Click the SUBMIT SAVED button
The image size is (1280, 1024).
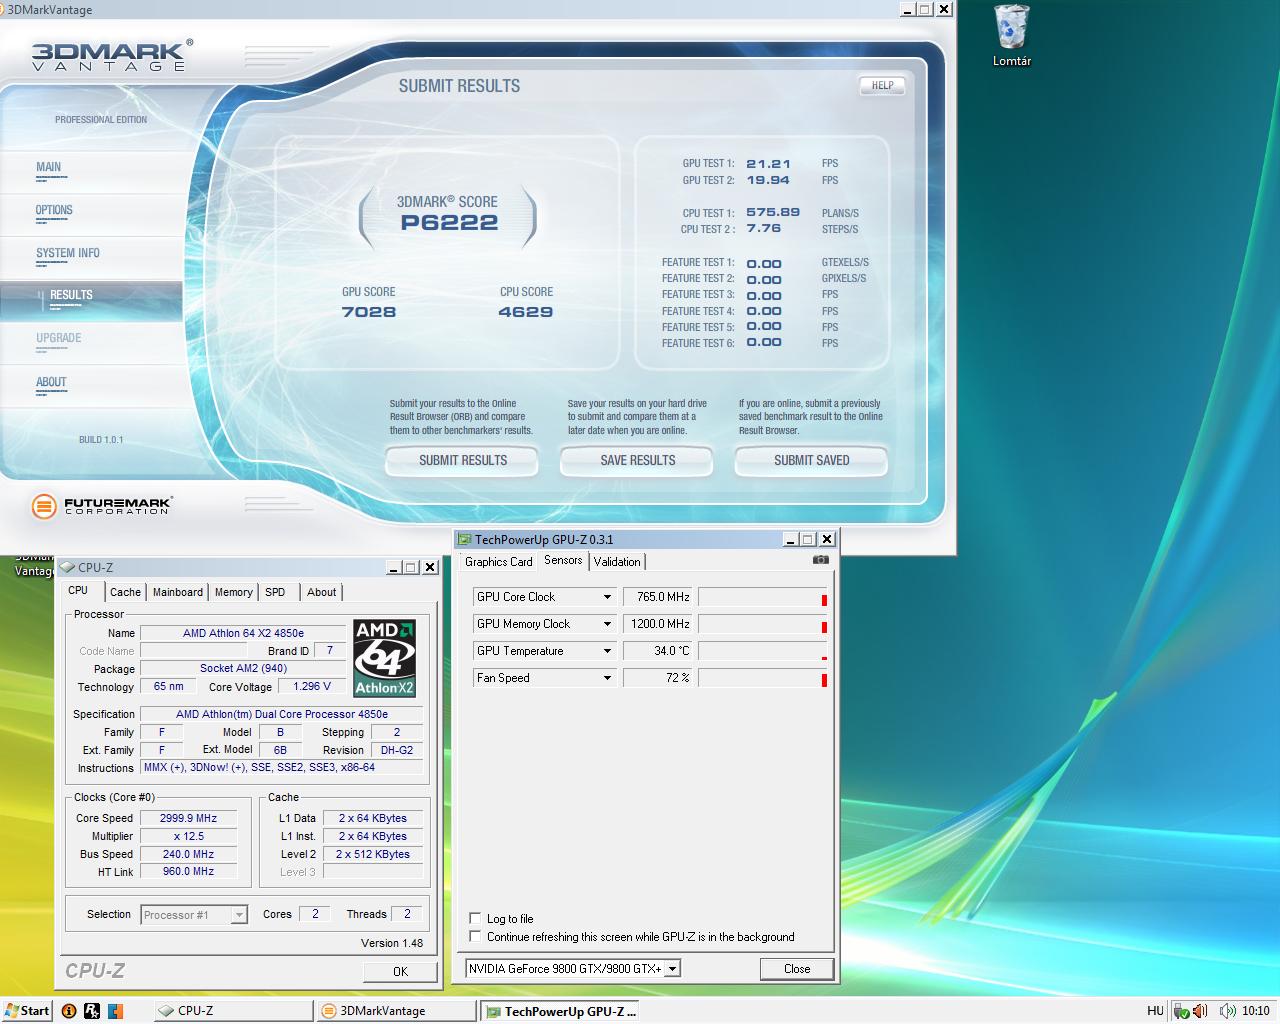coord(811,460)
